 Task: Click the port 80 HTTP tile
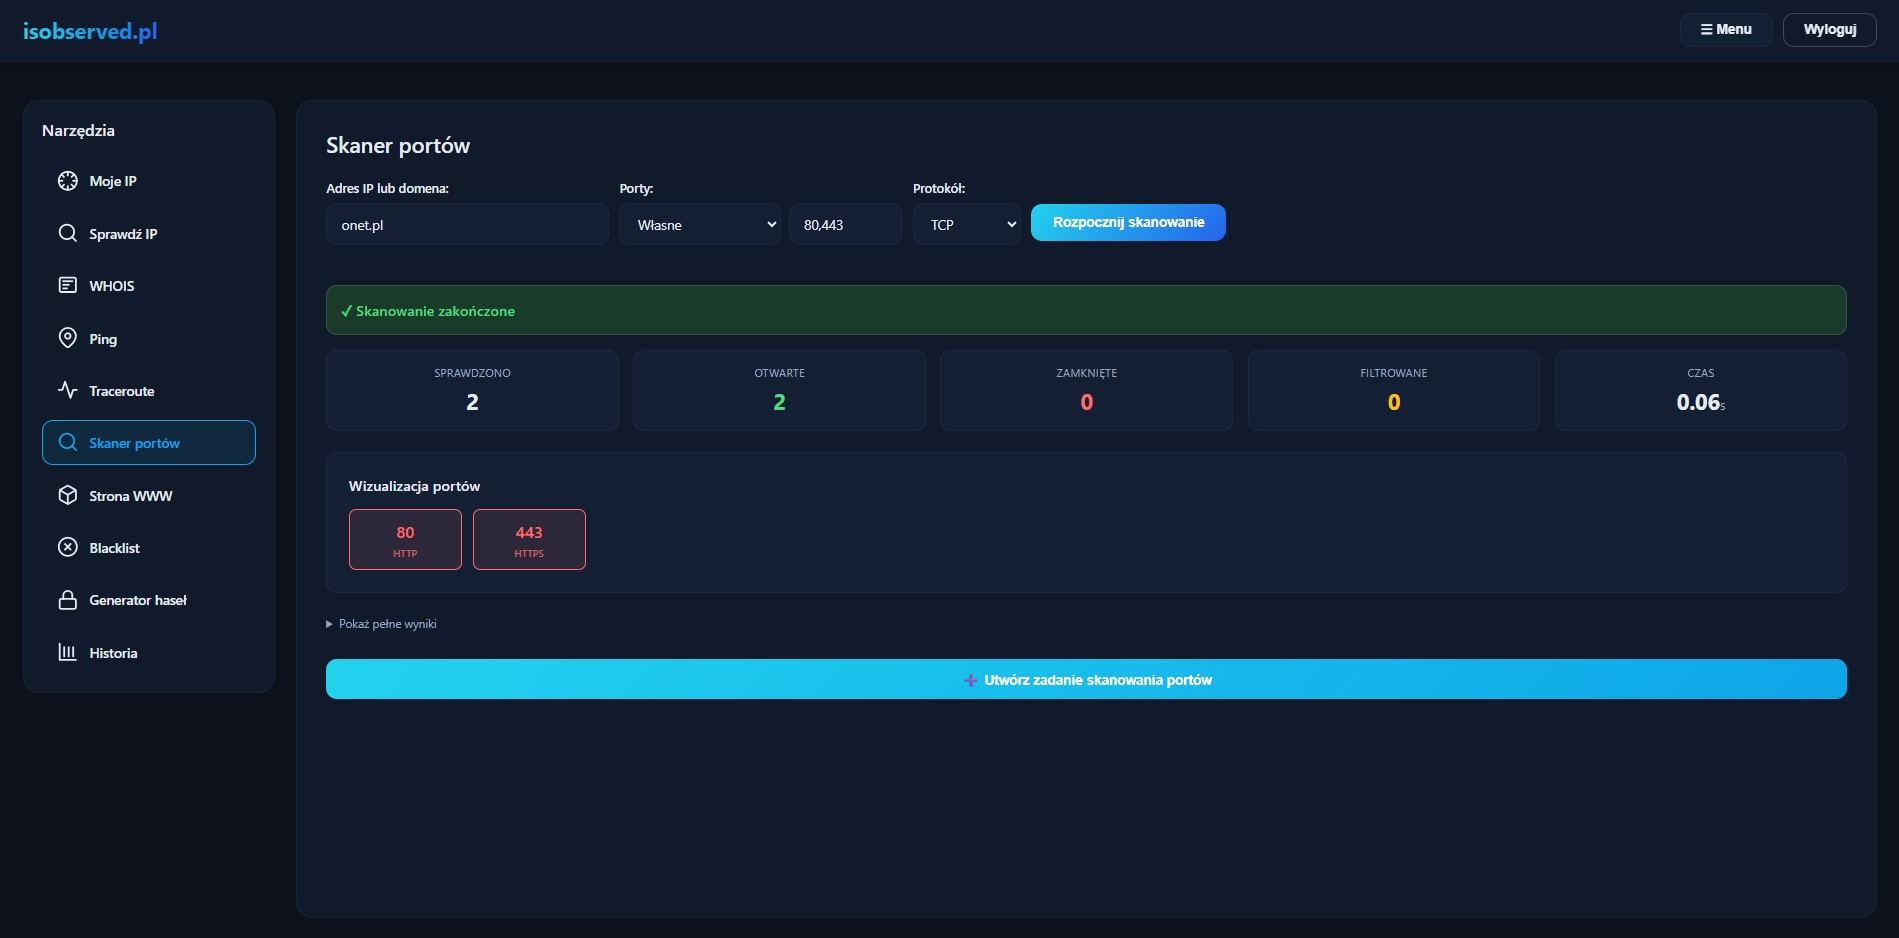[405, 539]
